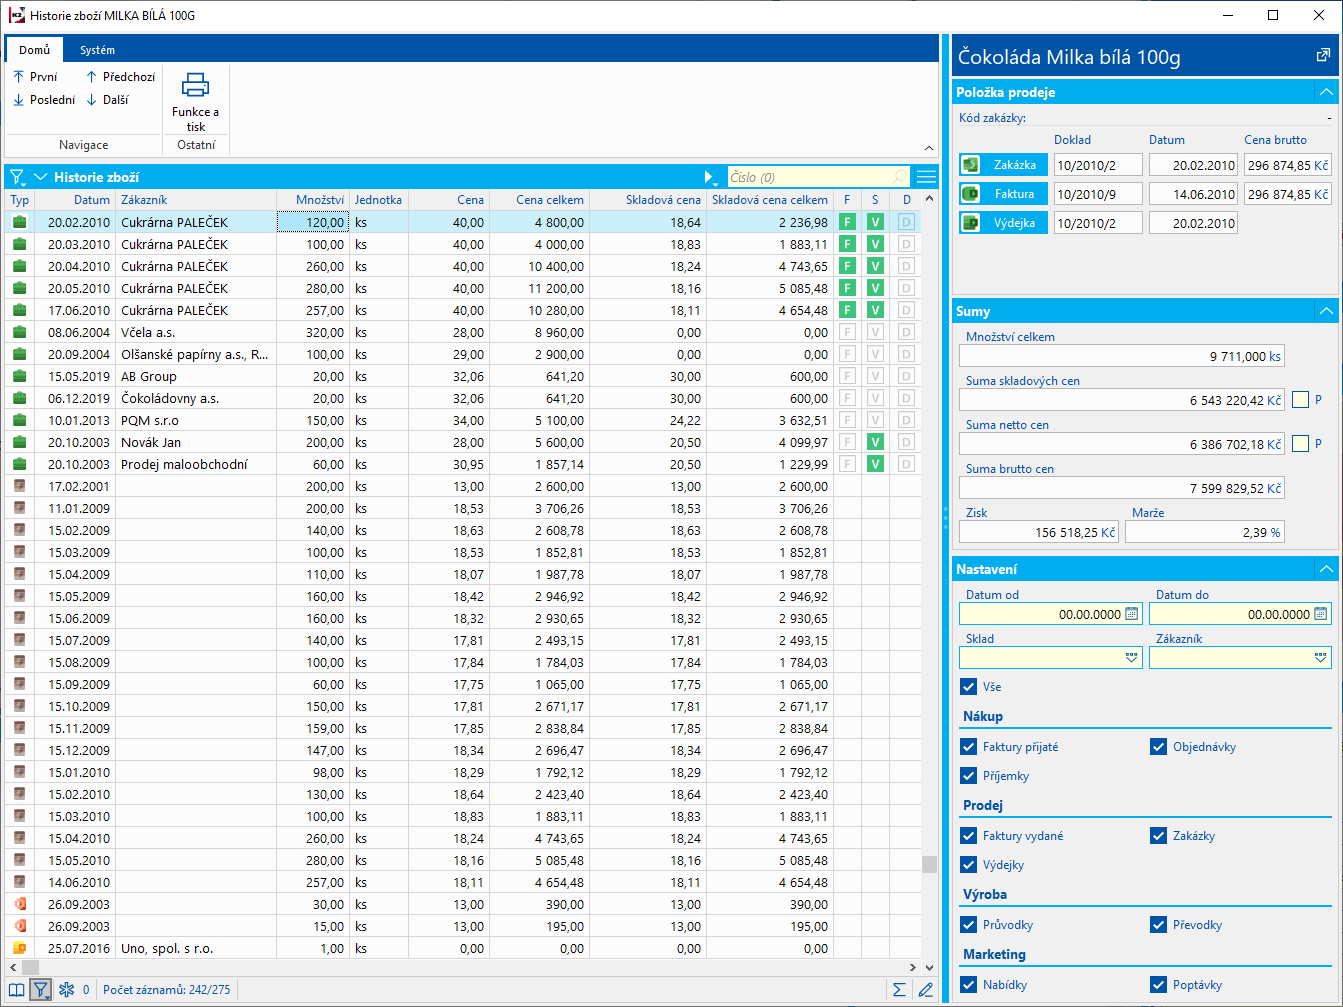
Task: Open the Sklad dropdown
Action: (x=1131, y=658)
